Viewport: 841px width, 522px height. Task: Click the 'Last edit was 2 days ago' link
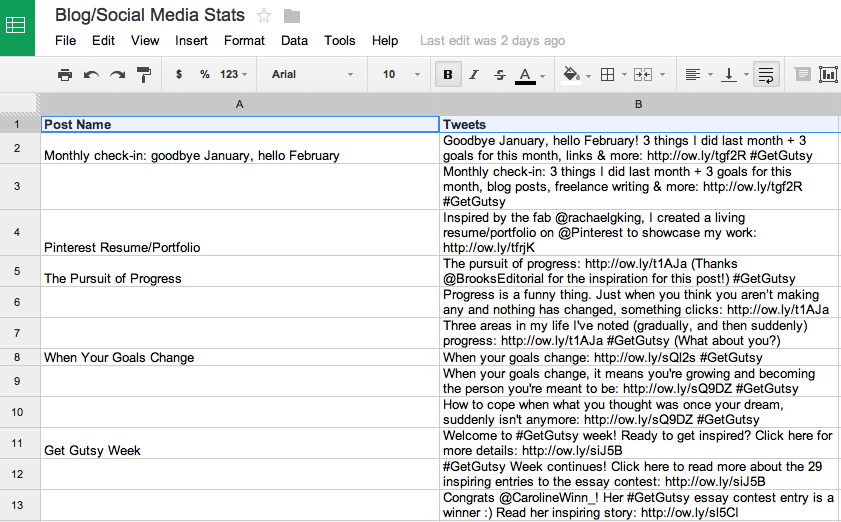[x=492, y=41]
